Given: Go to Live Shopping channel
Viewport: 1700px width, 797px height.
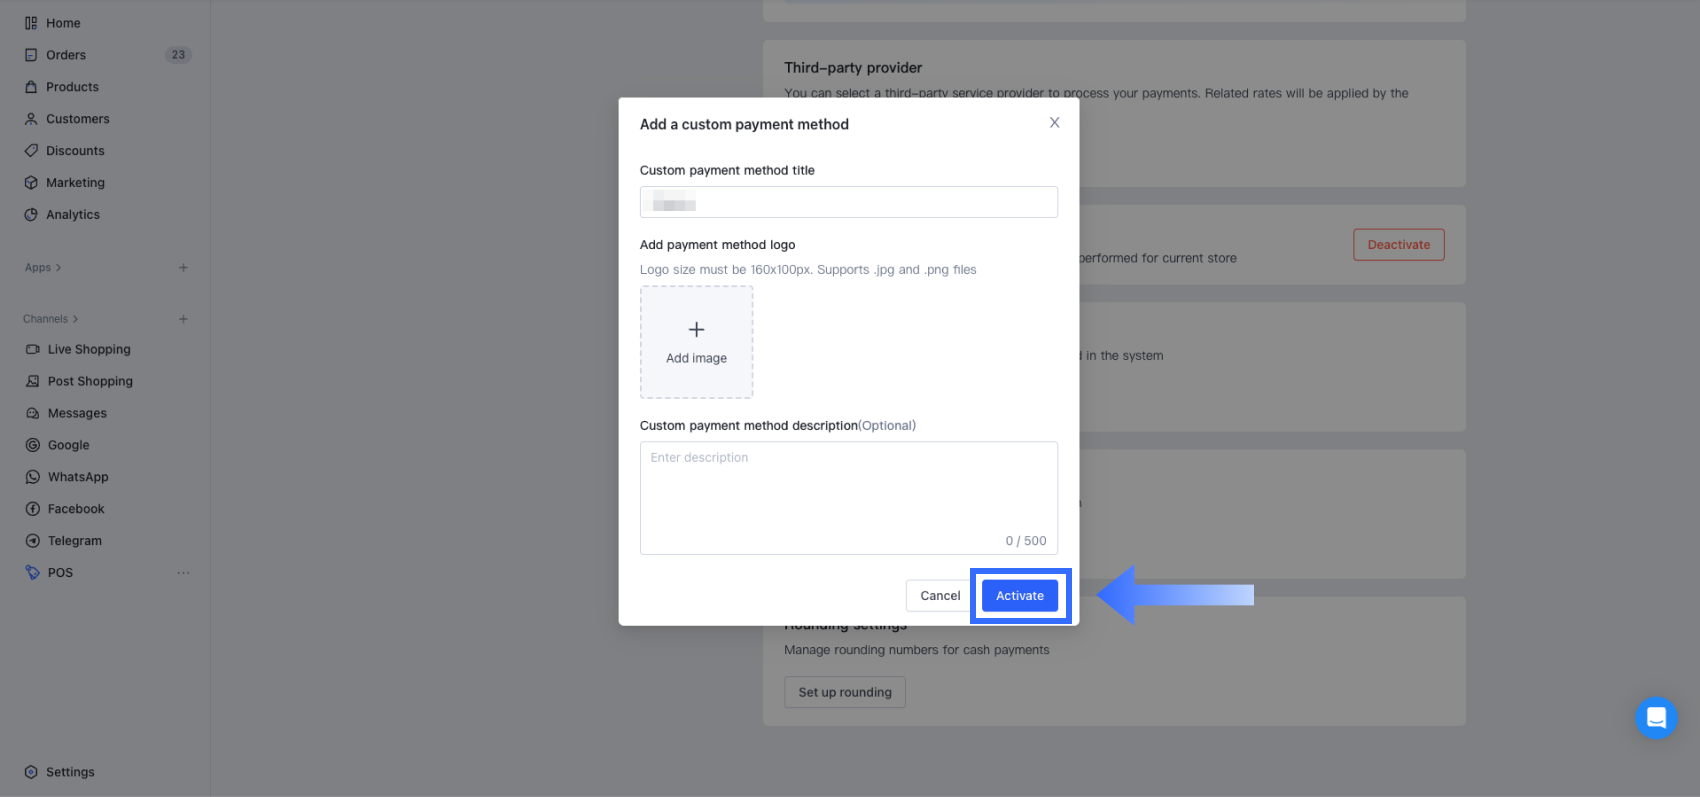Looking at the screenshot, I should [89, 349].
